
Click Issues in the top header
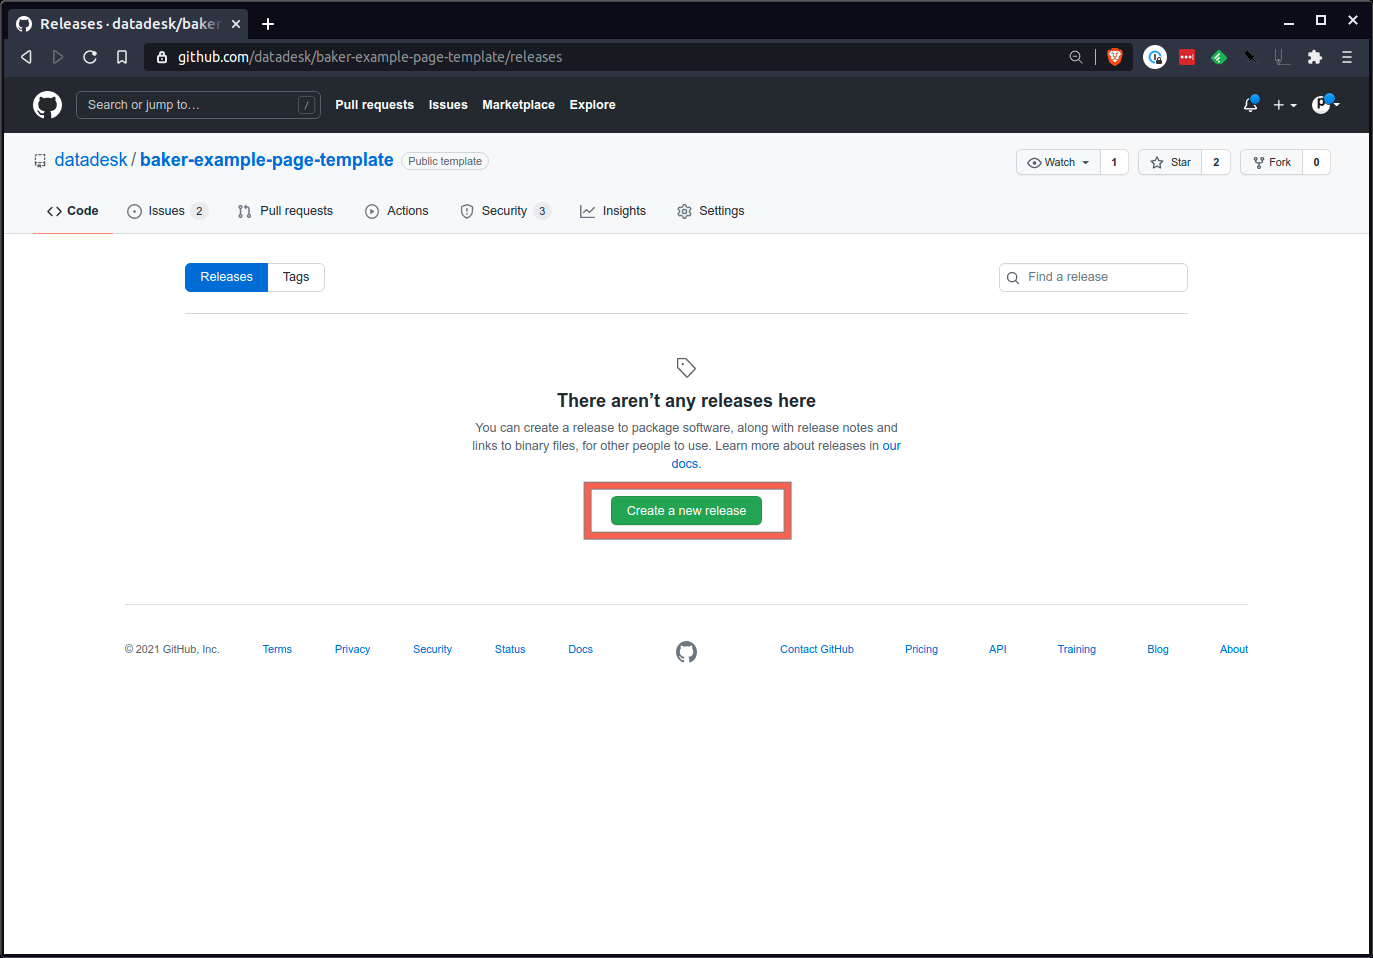pos(448,105)
